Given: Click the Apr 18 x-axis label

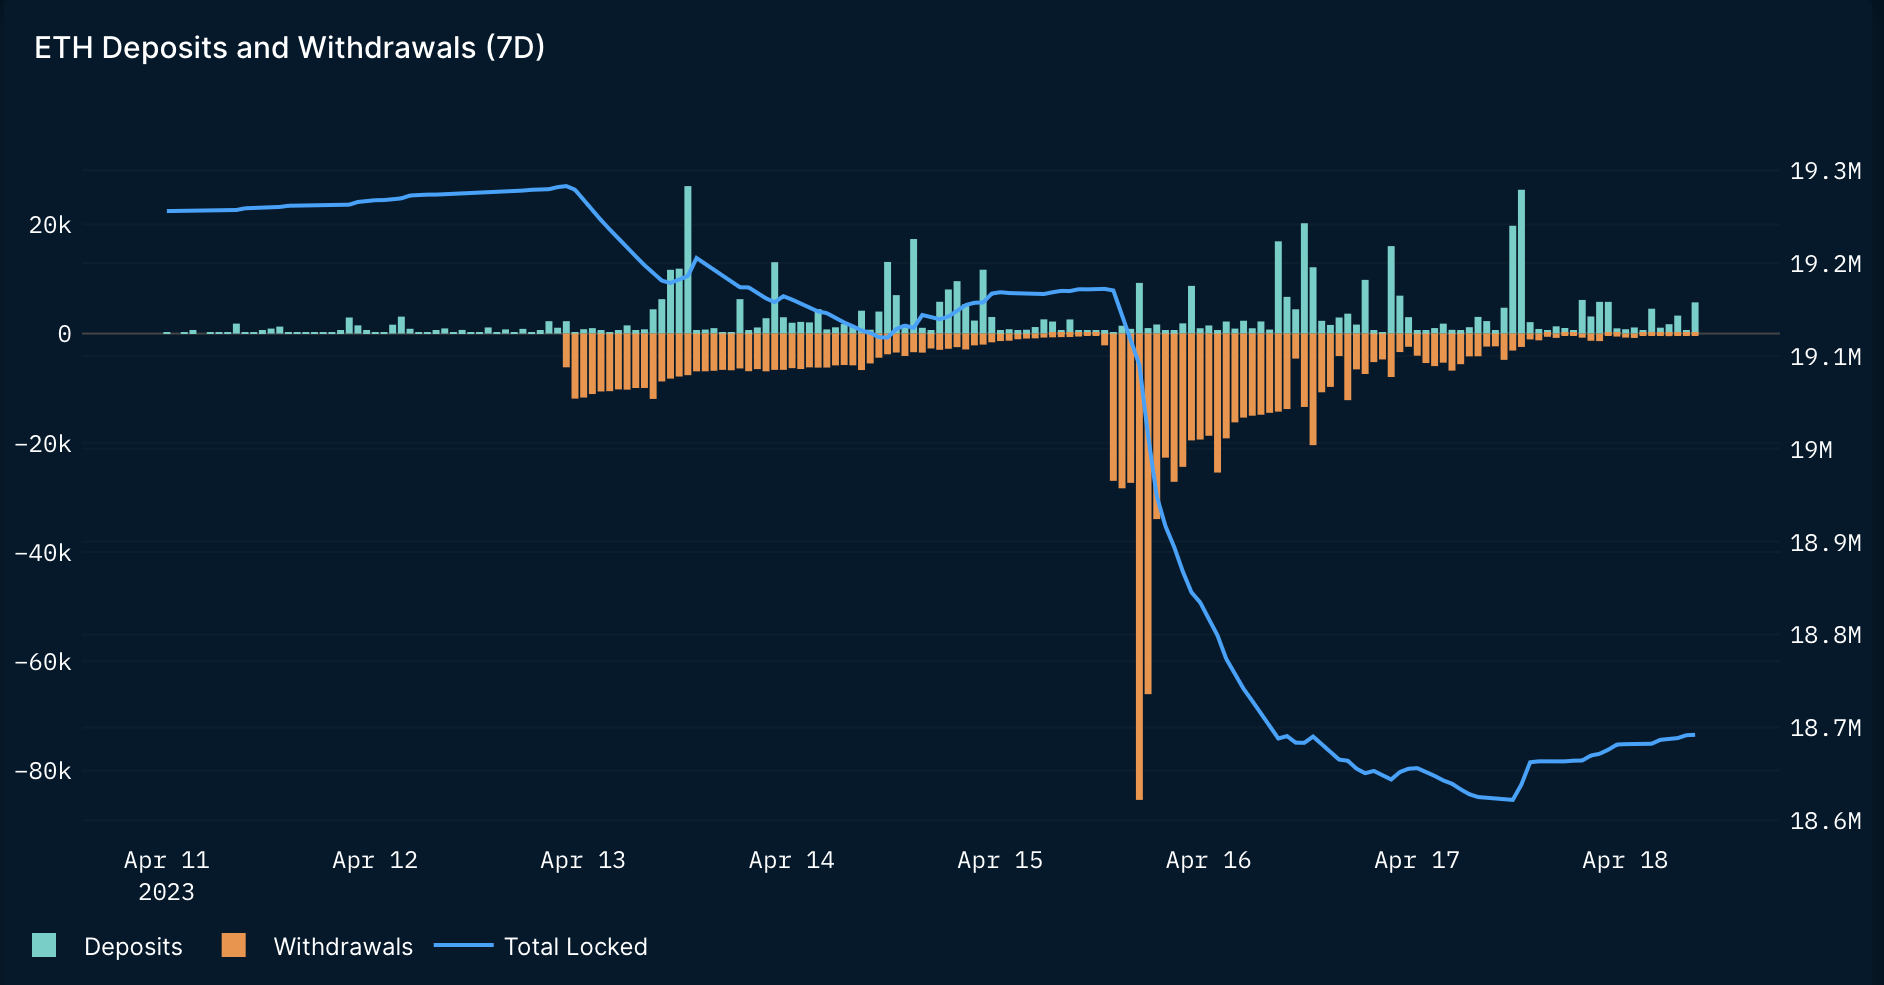Looking at the screenshot, I should point(1625,860).
